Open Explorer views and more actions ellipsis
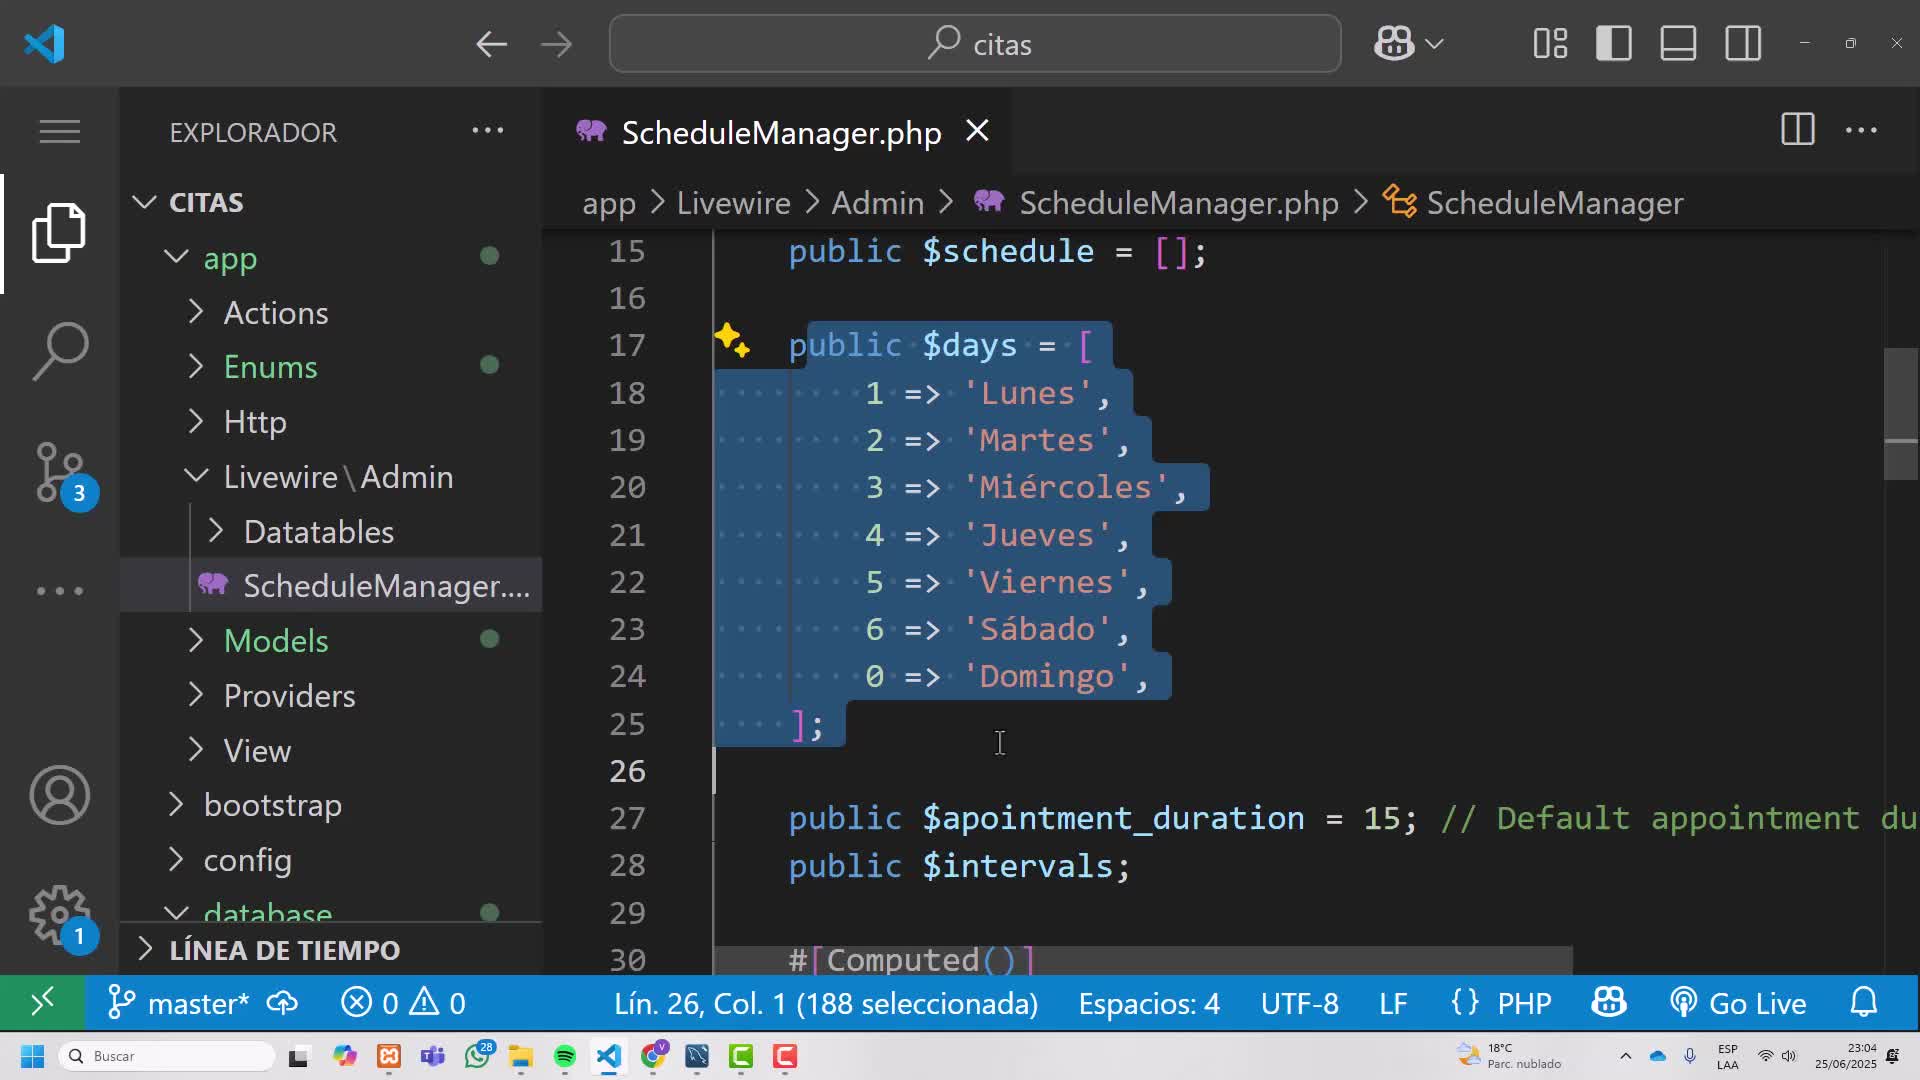The image size is (1920, 1080). coord(488,130)
